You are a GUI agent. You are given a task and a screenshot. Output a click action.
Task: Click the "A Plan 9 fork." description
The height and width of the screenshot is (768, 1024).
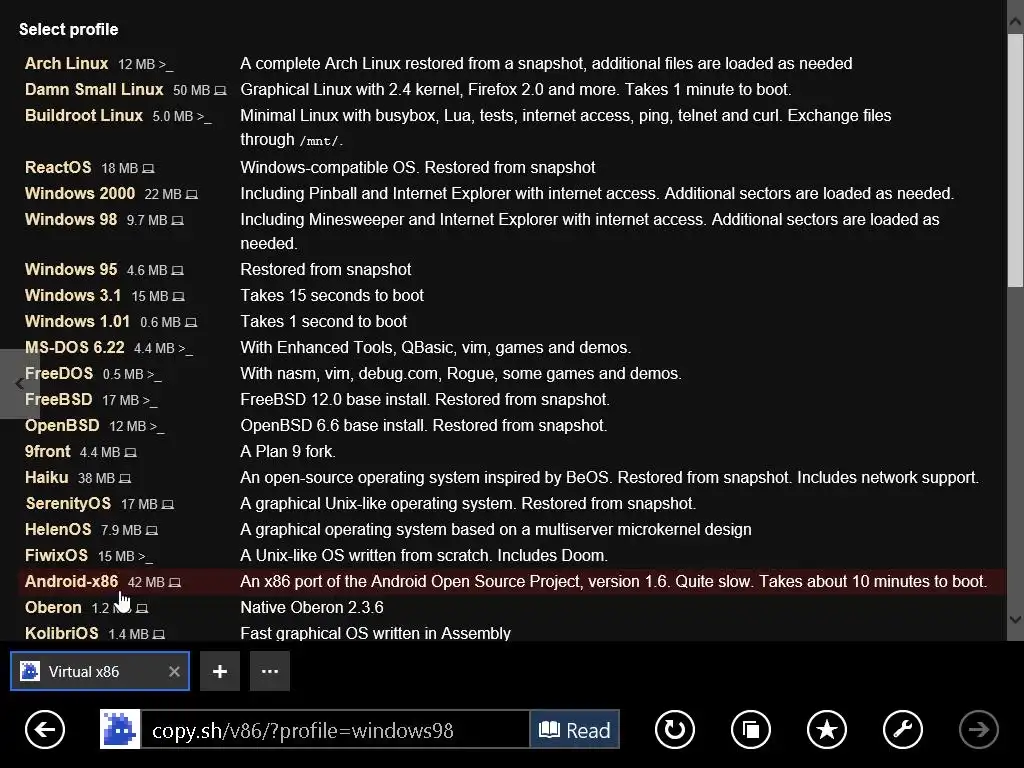click(288, 451)
